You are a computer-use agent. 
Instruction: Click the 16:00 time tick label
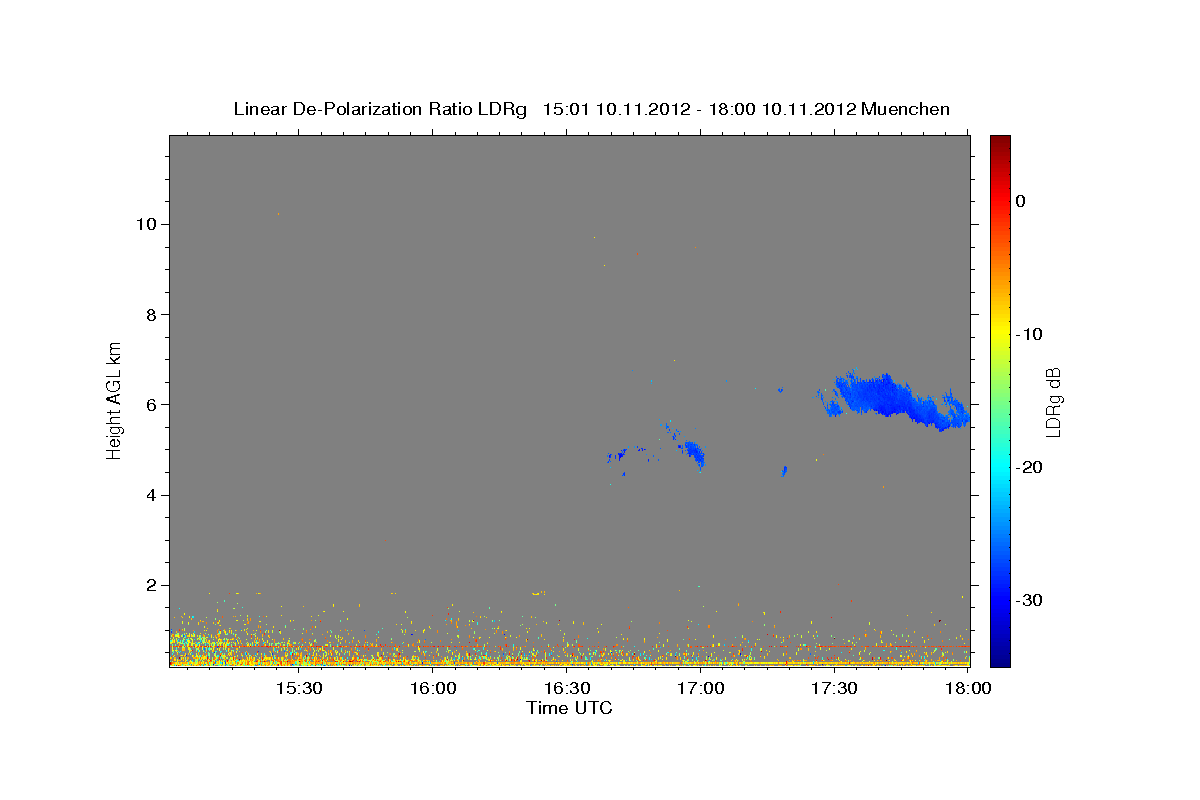coord(433,688)
